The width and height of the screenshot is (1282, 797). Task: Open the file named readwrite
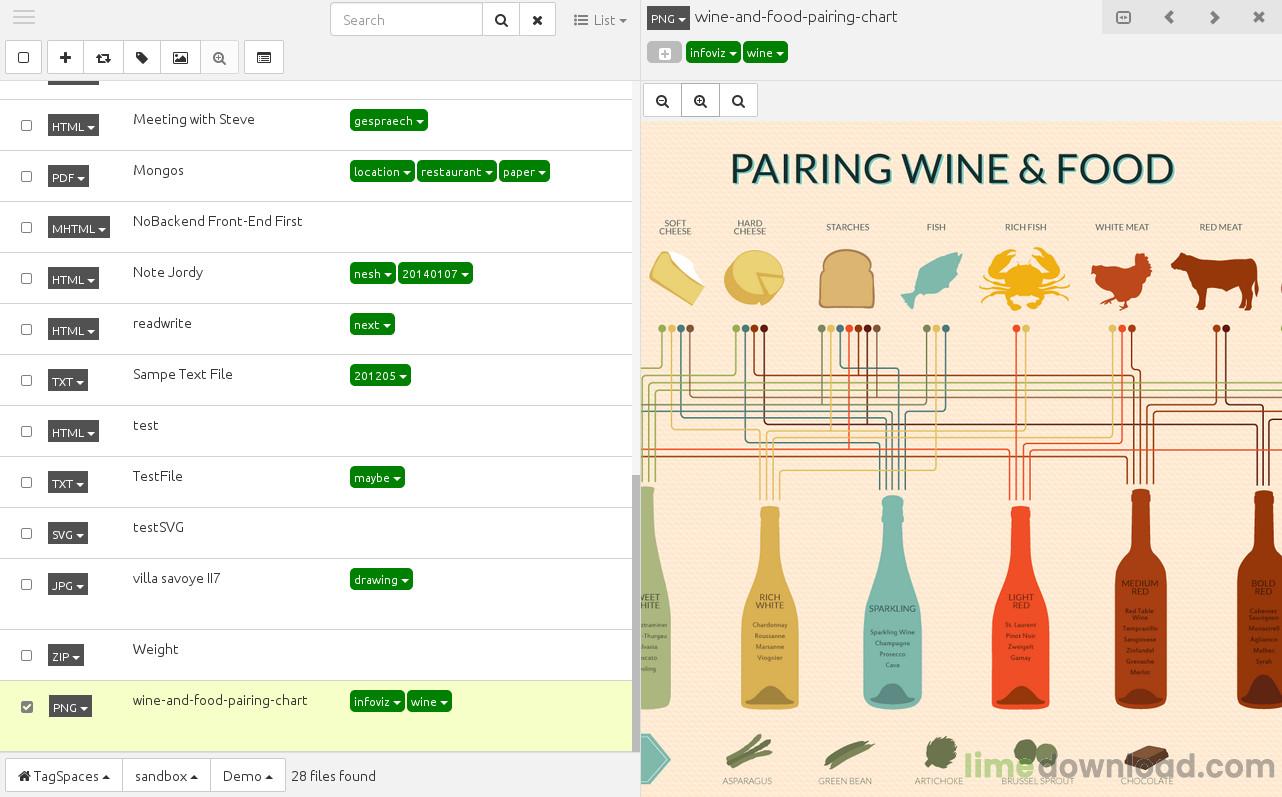162,323
